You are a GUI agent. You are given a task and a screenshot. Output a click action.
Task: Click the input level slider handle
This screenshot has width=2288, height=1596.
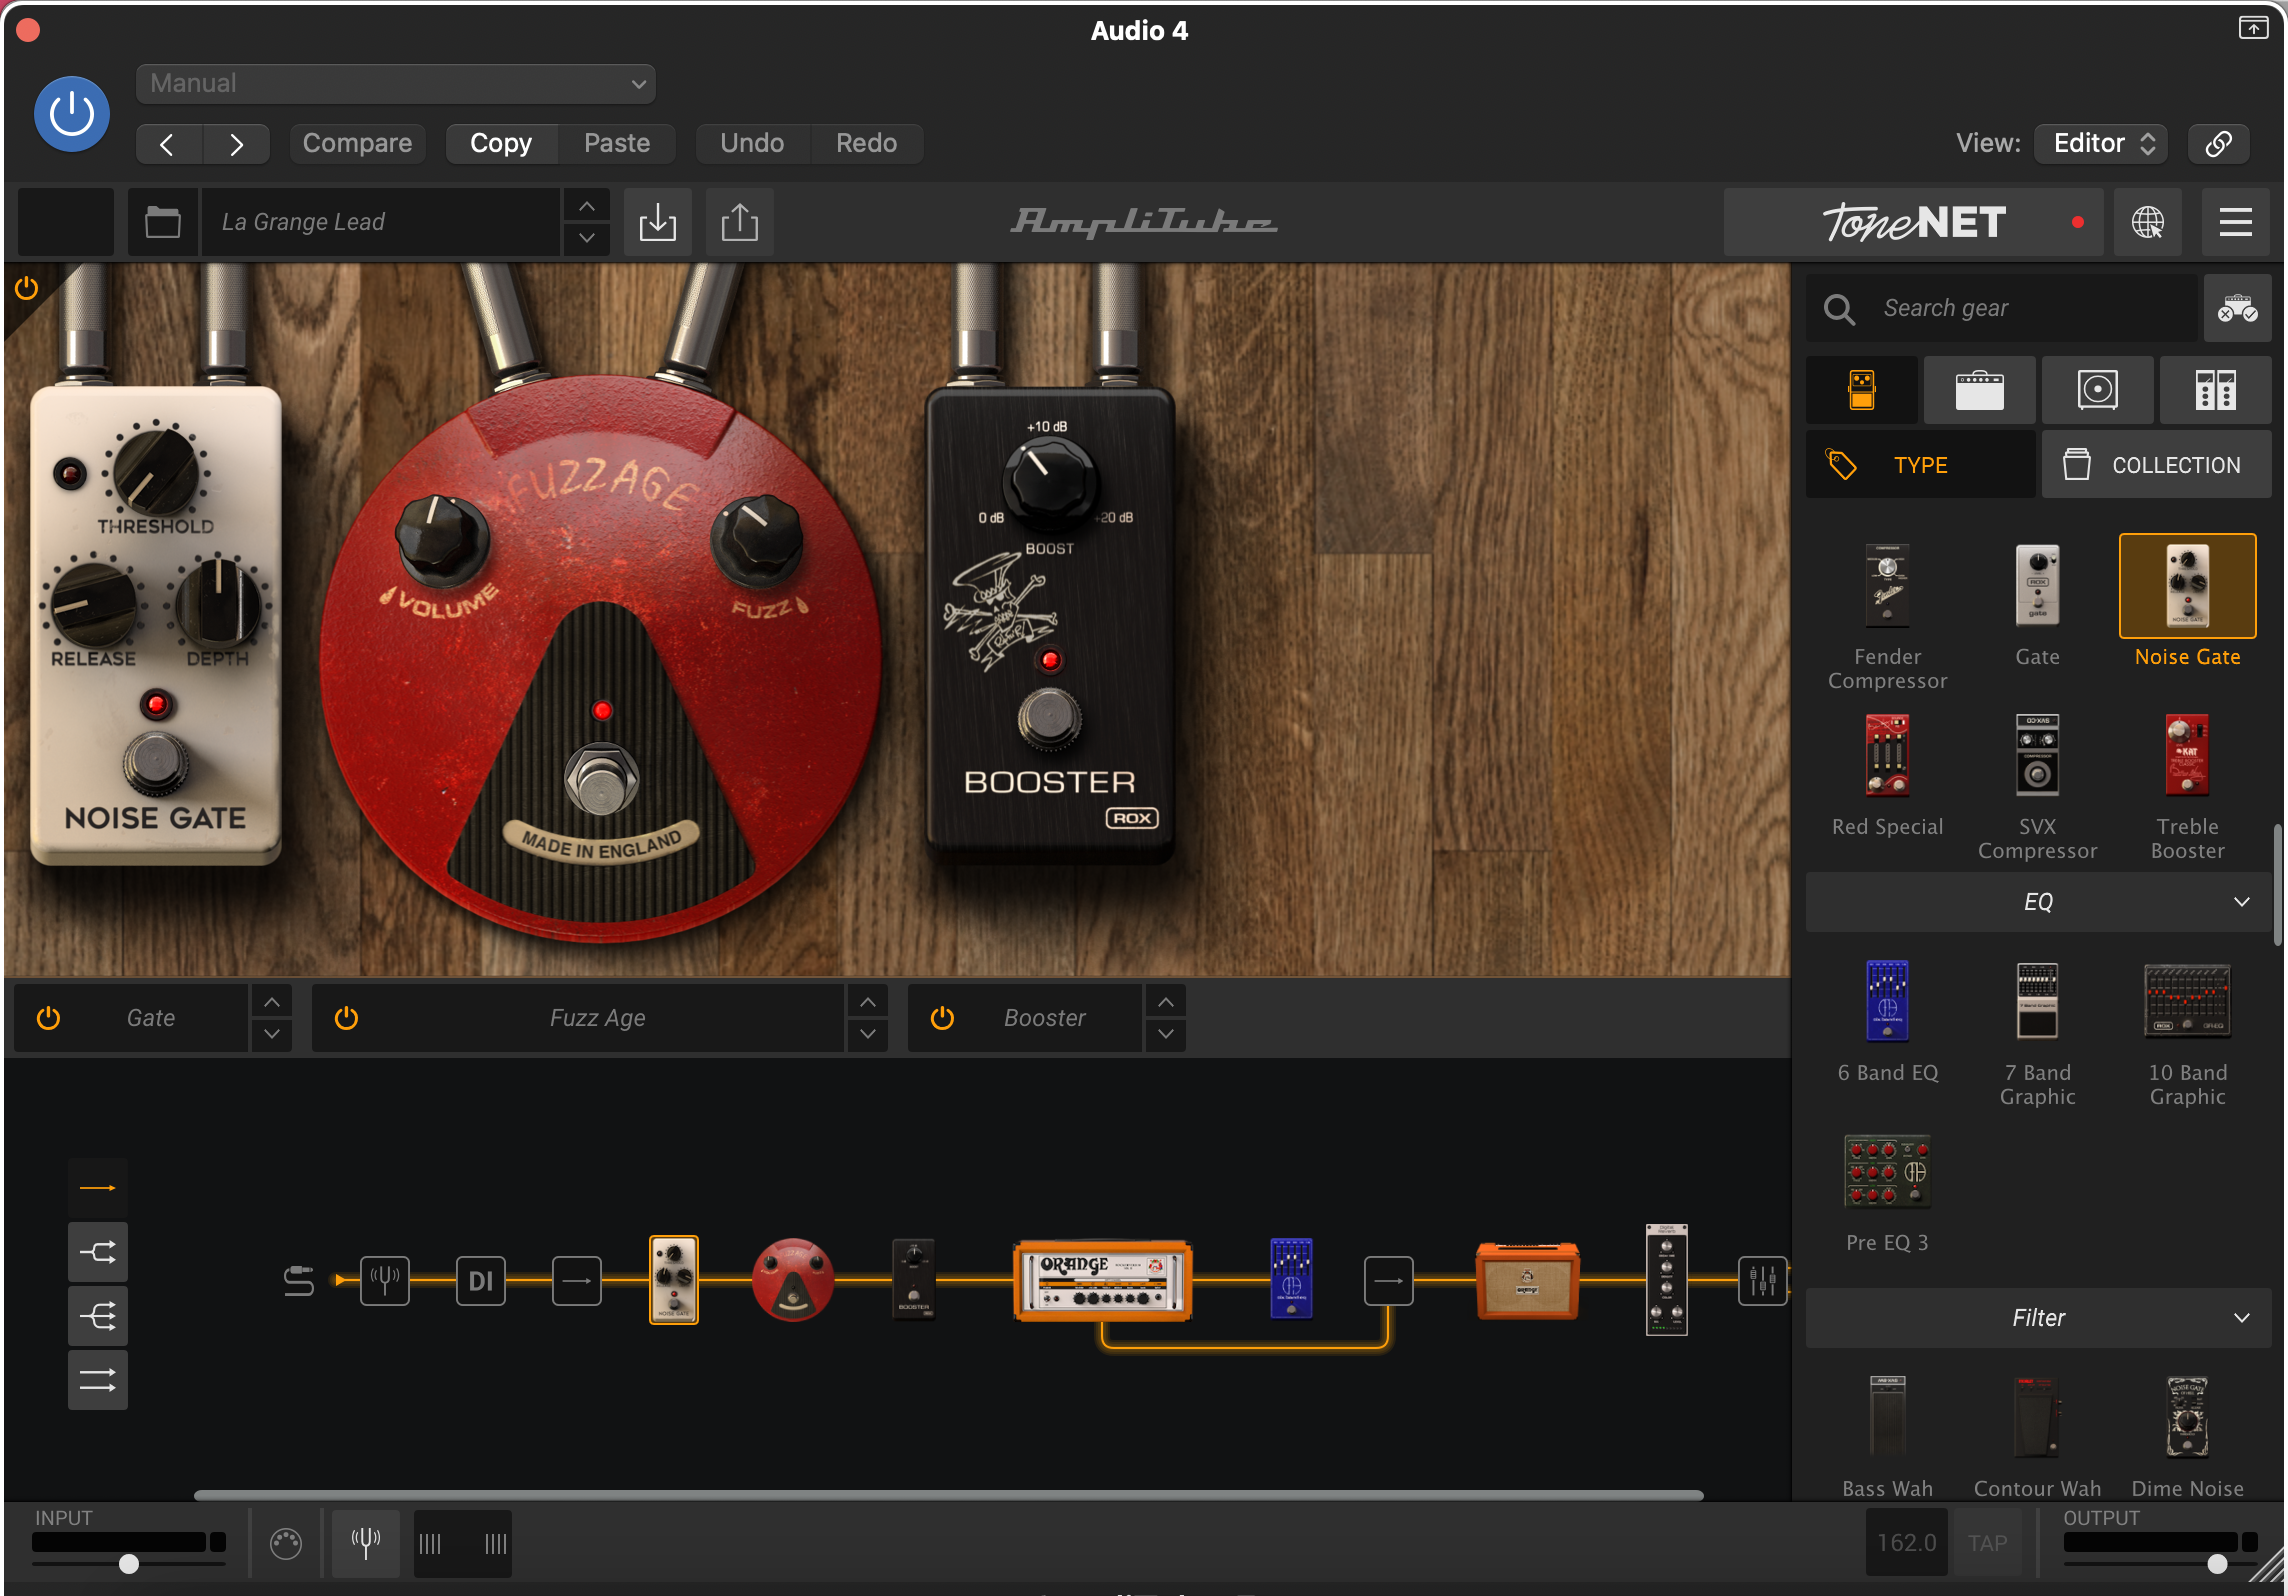pyautogui.click(x=129, y=1564)
